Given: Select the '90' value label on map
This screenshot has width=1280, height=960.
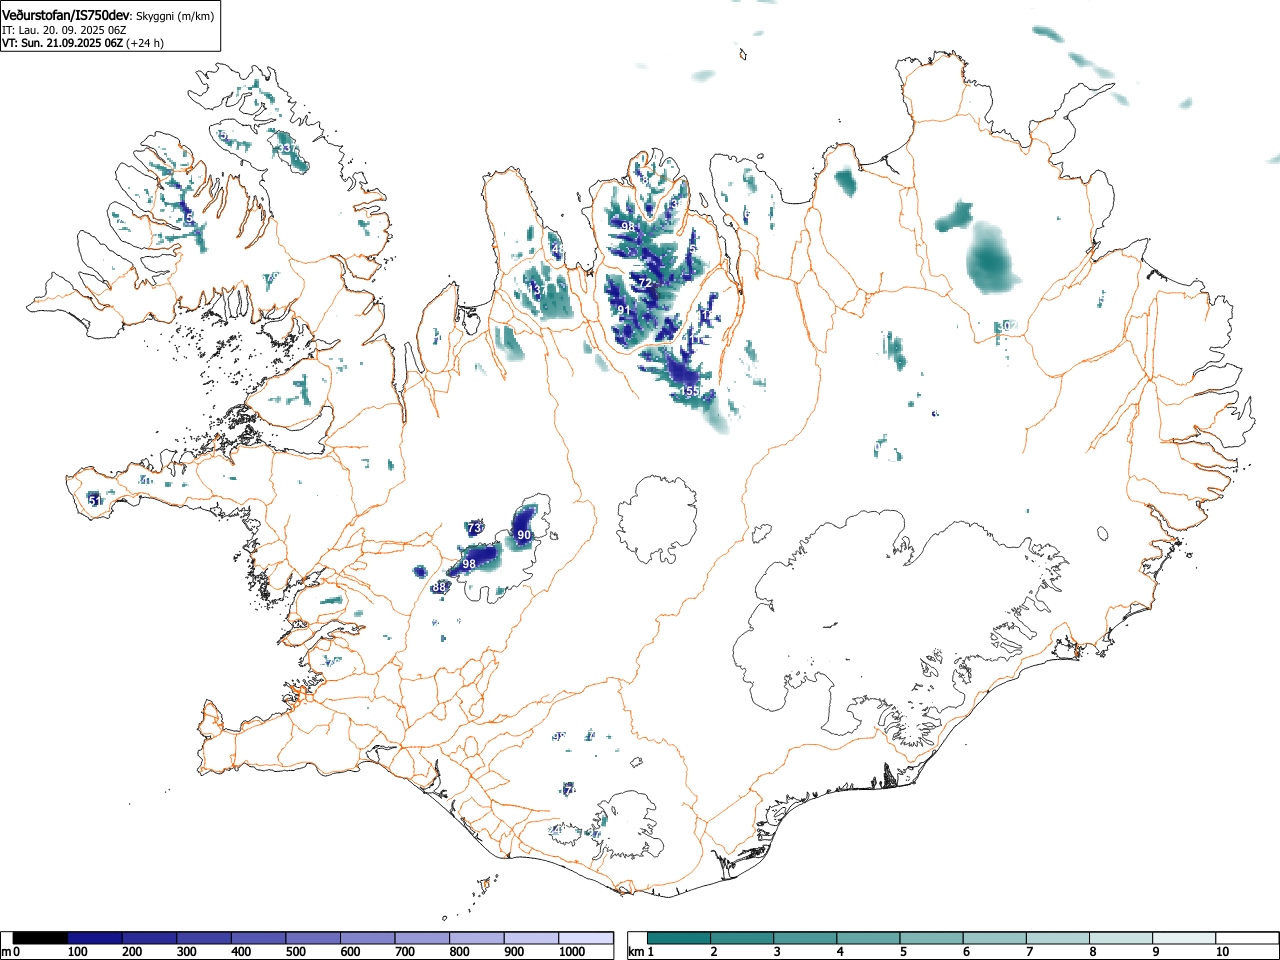Looking at the screenshot, I should pyautogui.click(x=524, y=536).
